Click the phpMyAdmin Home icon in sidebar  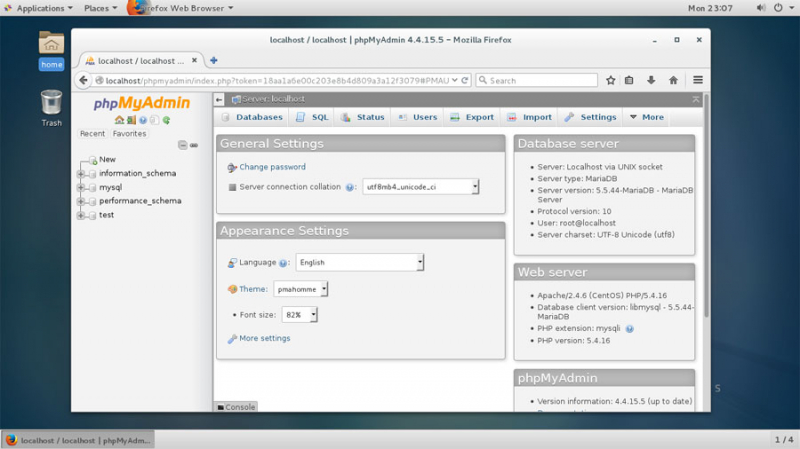pyautogui.click(x=119, y=120)
